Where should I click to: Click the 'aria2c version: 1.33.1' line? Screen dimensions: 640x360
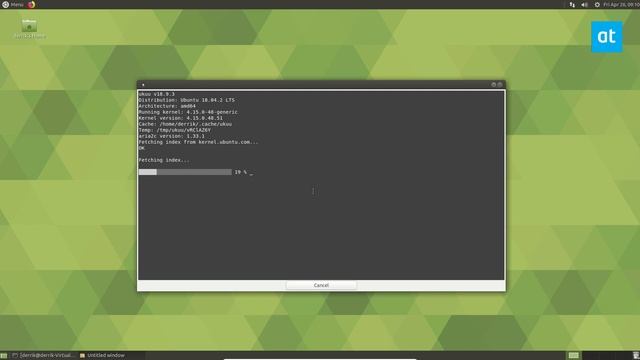(x=171, y=136)
